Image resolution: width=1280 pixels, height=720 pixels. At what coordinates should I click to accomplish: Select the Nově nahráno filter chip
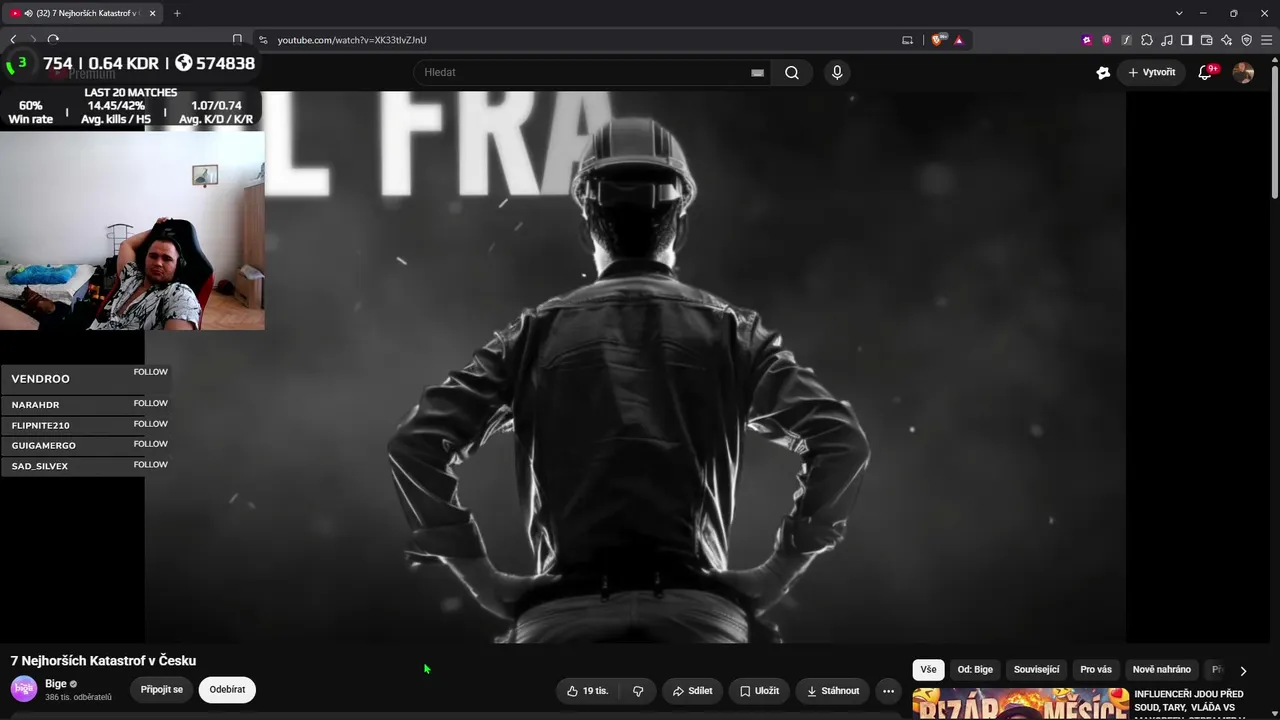pyautogui.click(x=1162, y=670)
